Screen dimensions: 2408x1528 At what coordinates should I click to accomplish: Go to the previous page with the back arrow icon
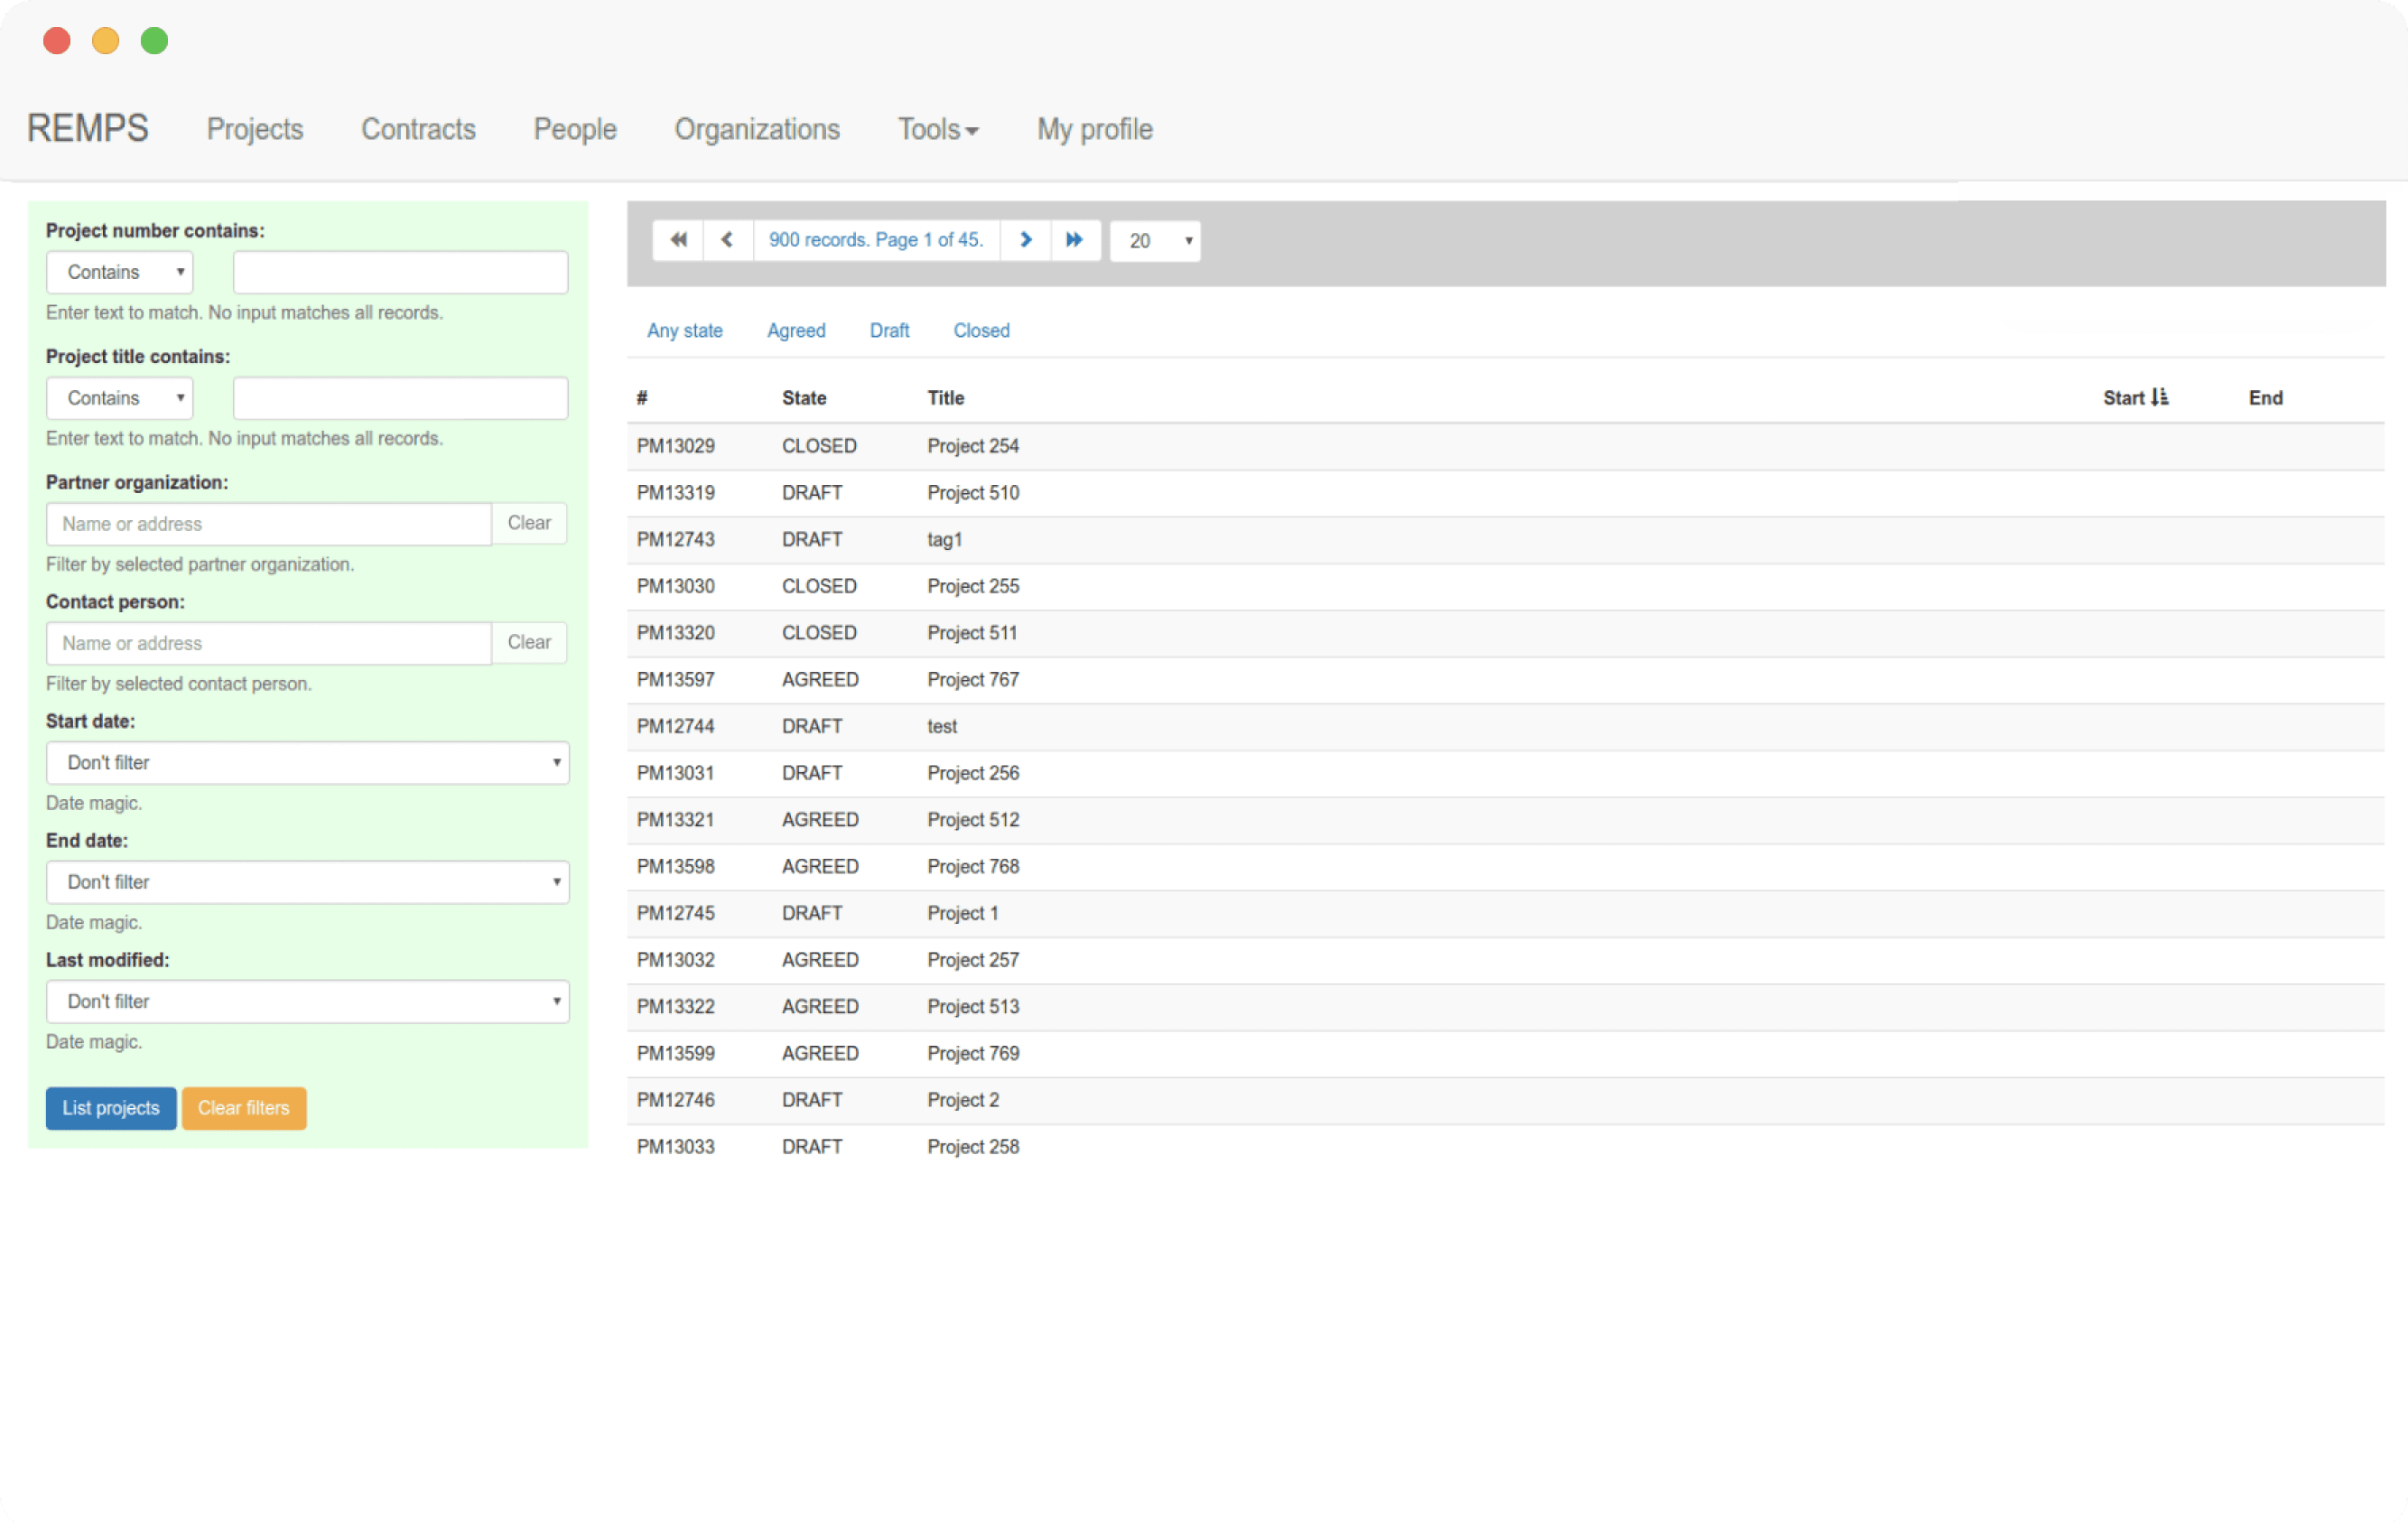tap(727, 240)
